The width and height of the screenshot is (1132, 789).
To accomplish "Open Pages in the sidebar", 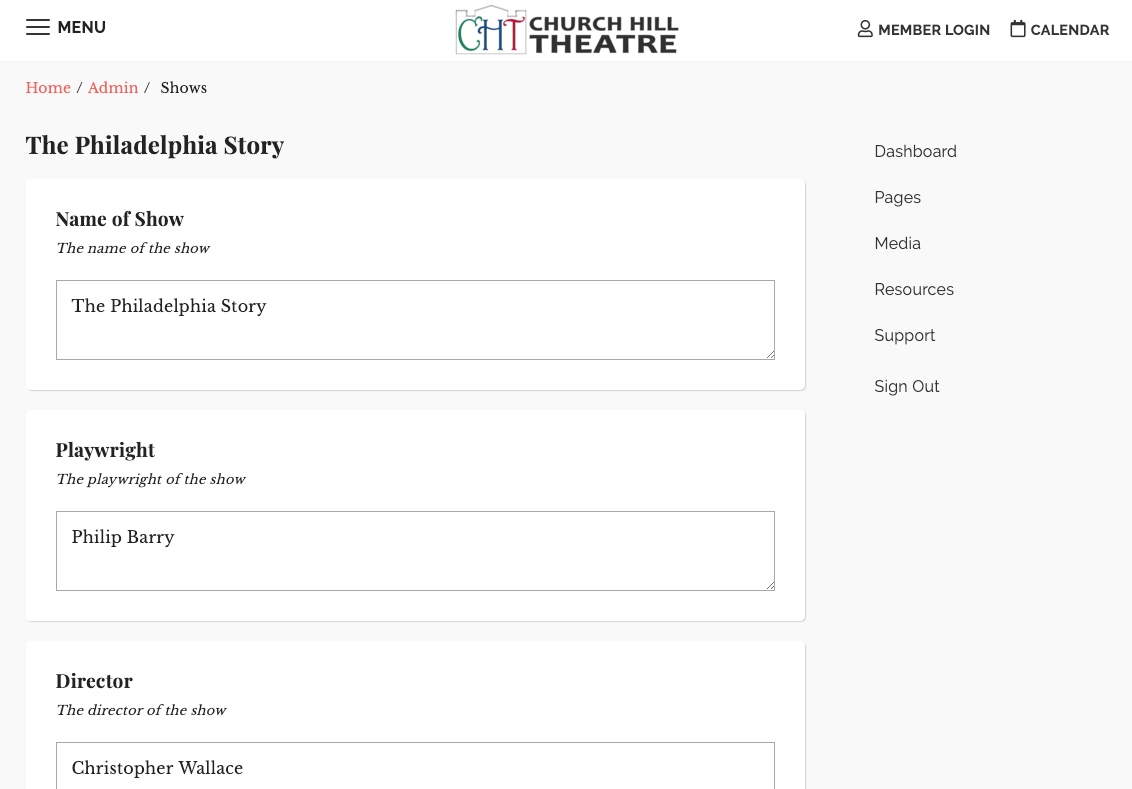I will [x=897, y=198].
